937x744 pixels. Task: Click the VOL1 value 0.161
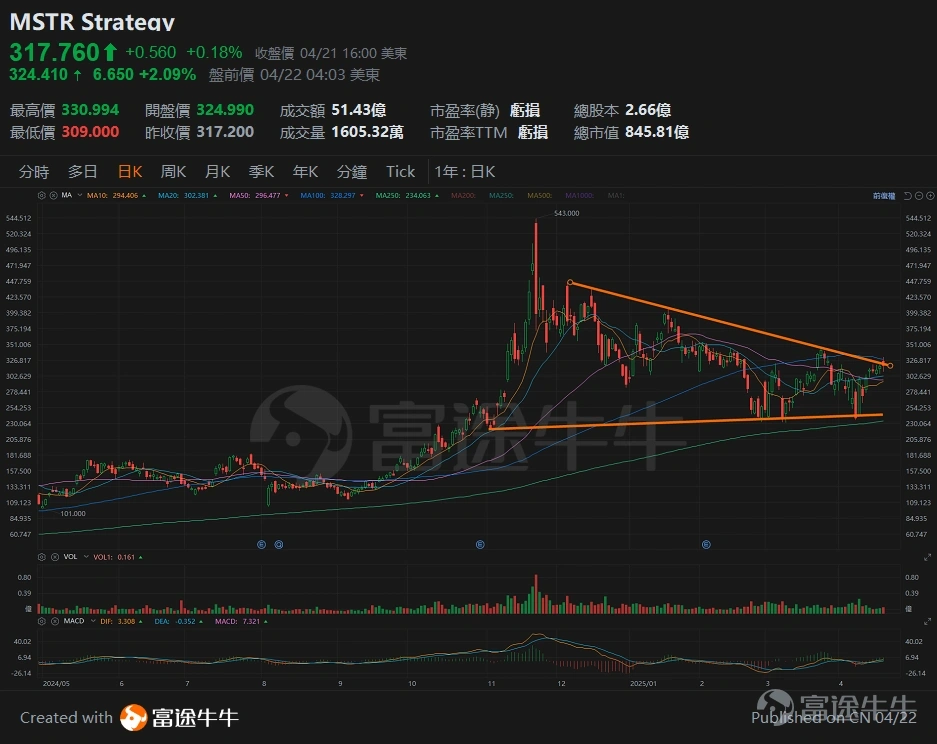click(x=126, y=557)
